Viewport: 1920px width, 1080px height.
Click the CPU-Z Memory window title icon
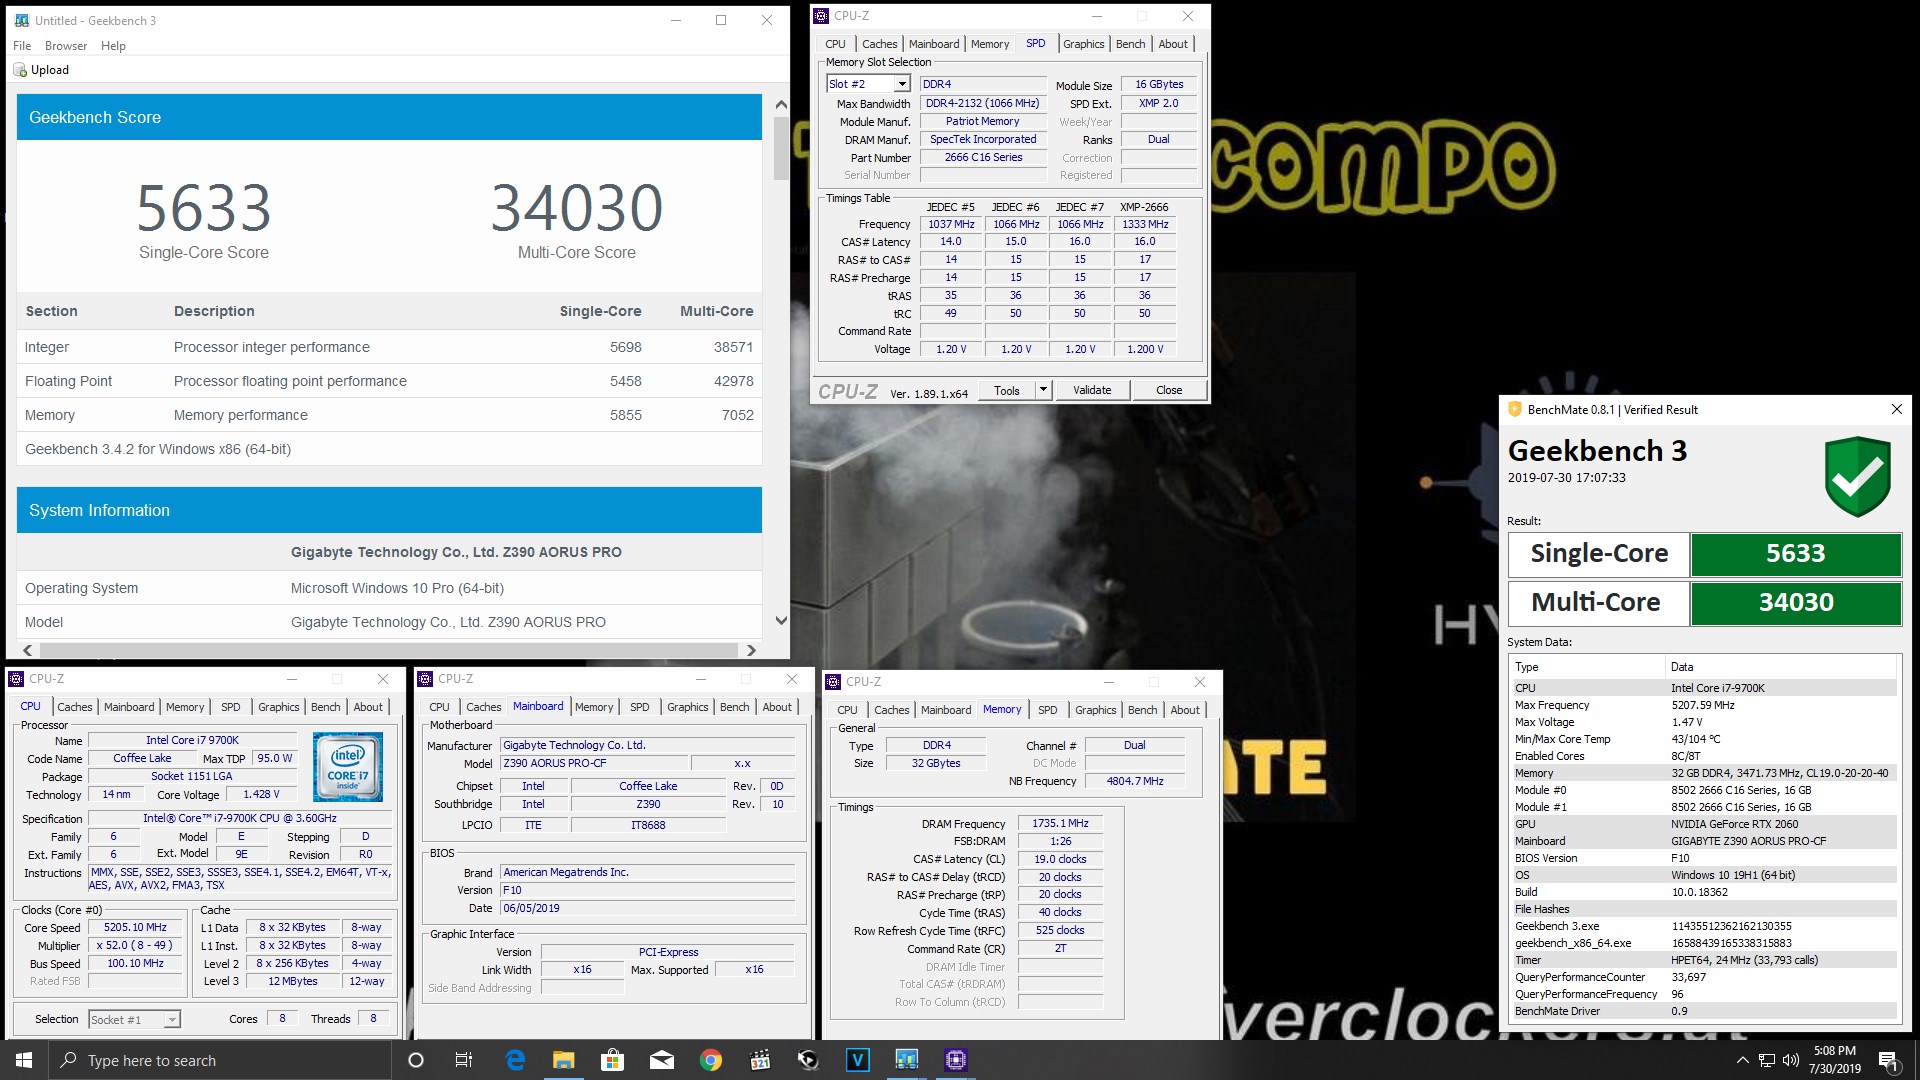(833, 682)
